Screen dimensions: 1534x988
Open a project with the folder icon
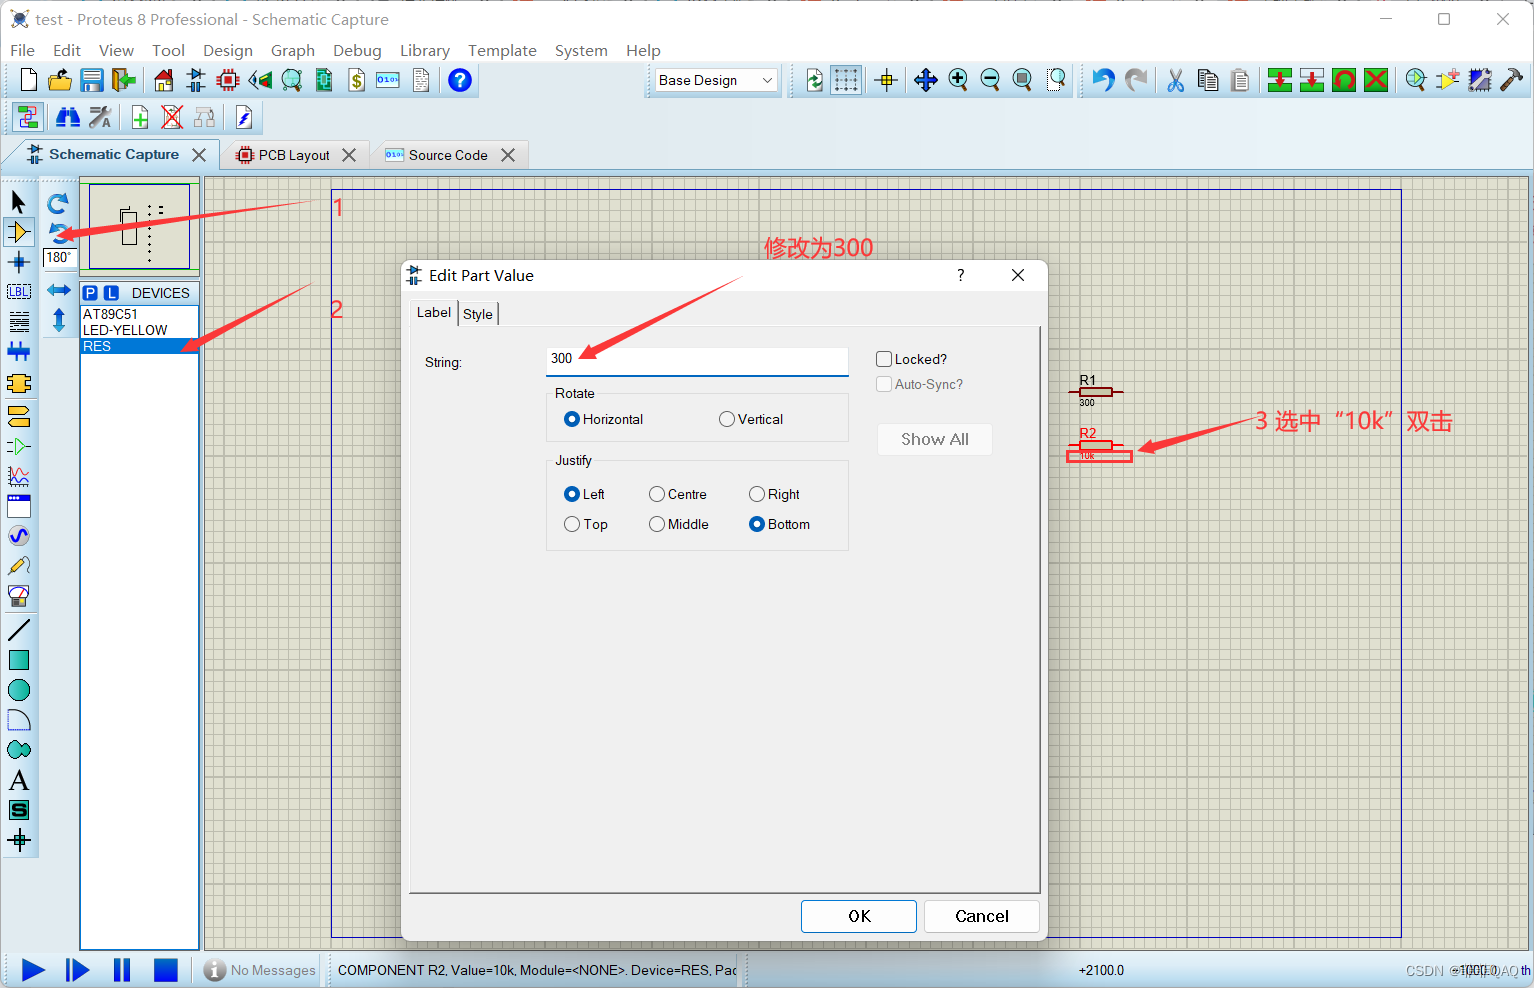[x=60, y=80]
